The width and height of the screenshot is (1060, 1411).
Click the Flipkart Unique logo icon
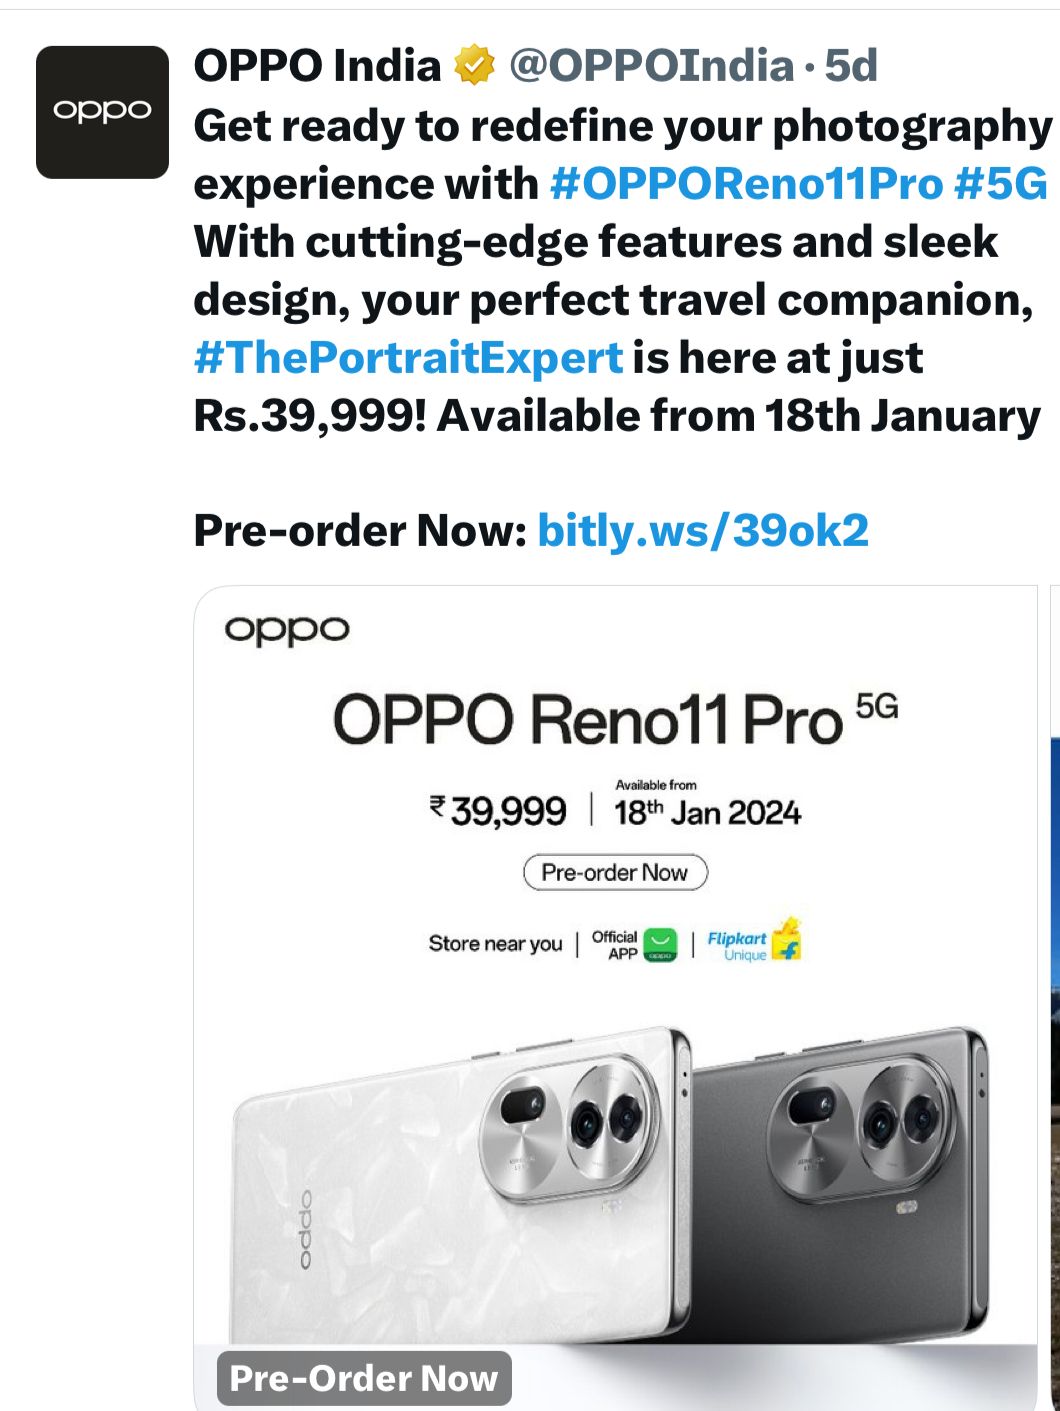pos(787,940)
